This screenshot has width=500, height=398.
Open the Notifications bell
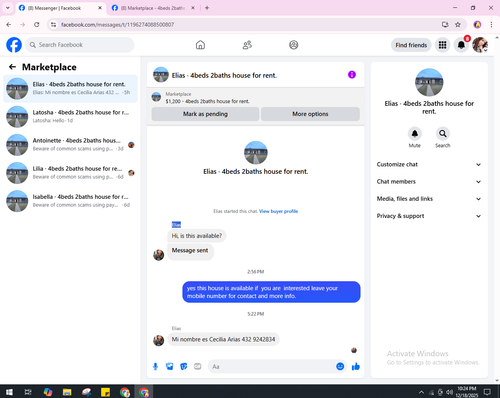(461, 45)
